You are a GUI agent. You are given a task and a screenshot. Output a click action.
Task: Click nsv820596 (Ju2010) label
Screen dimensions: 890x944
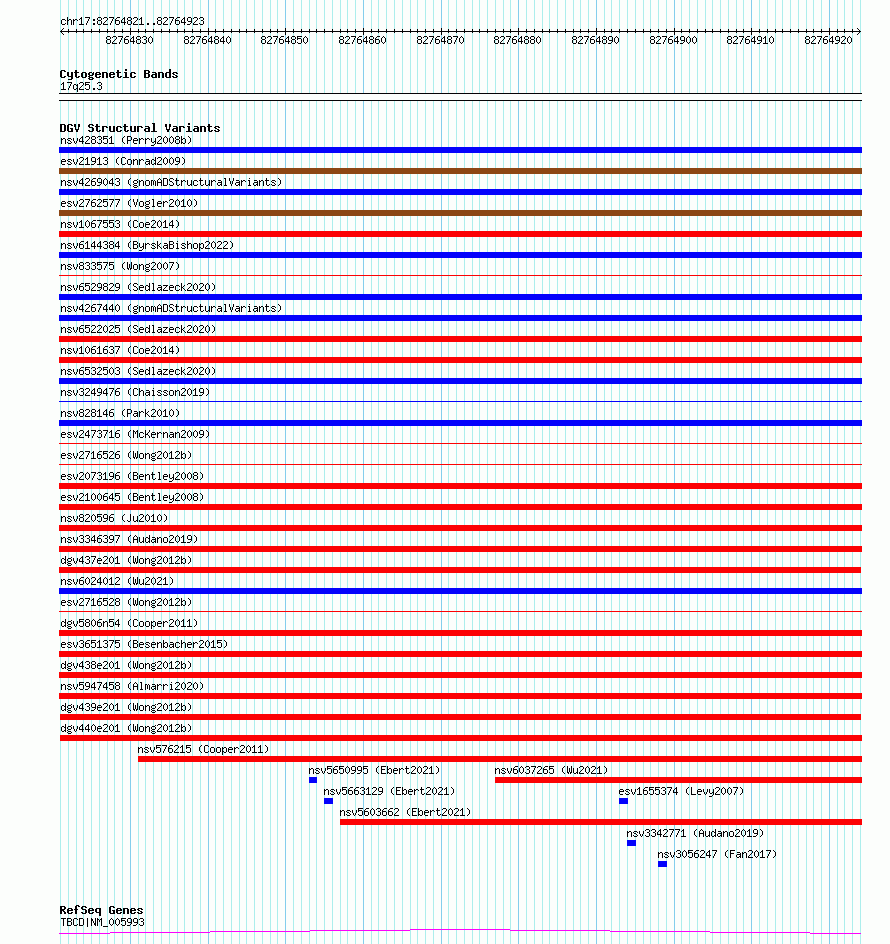pos(114,518)
